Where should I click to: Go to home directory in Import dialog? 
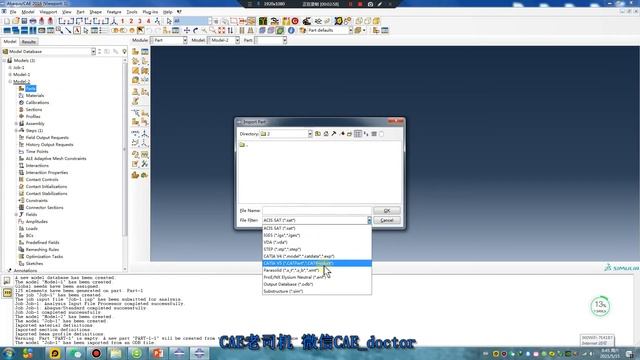[326, 134]
